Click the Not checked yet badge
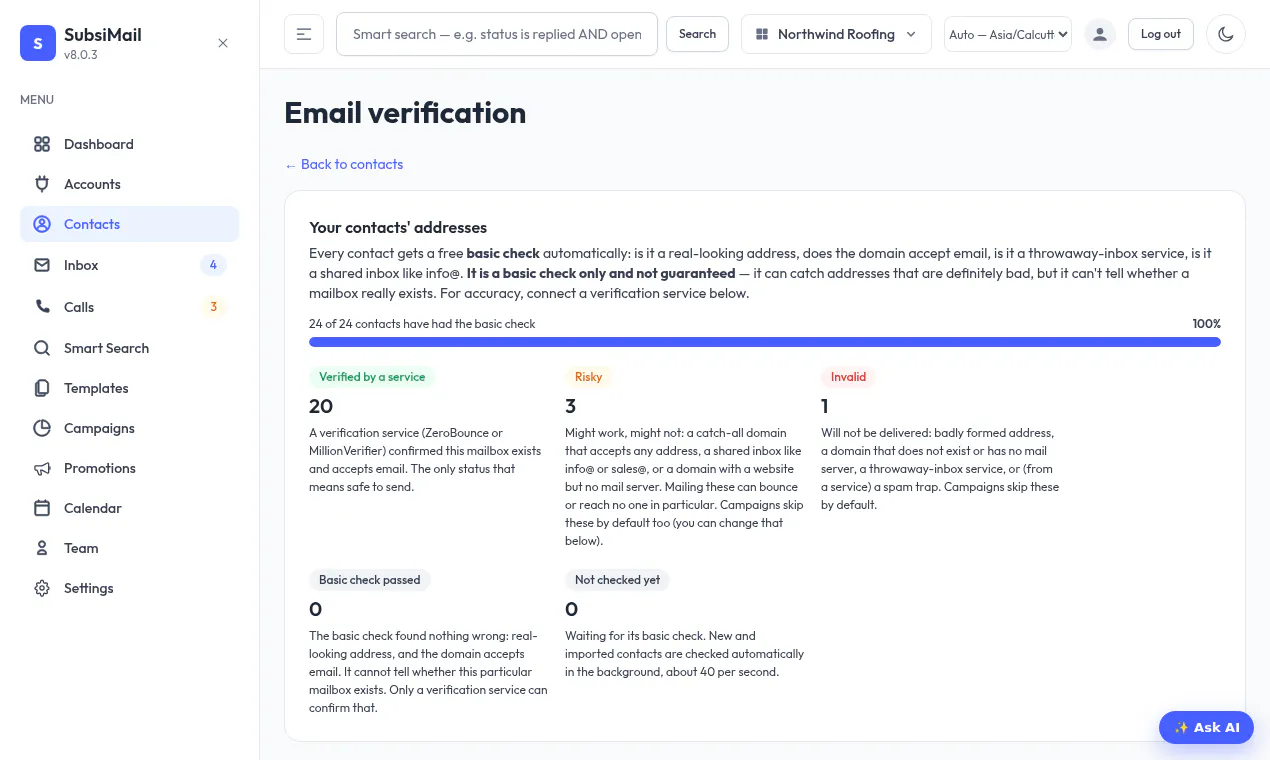Screen dimensions: 1270x760 pos(618,580)
